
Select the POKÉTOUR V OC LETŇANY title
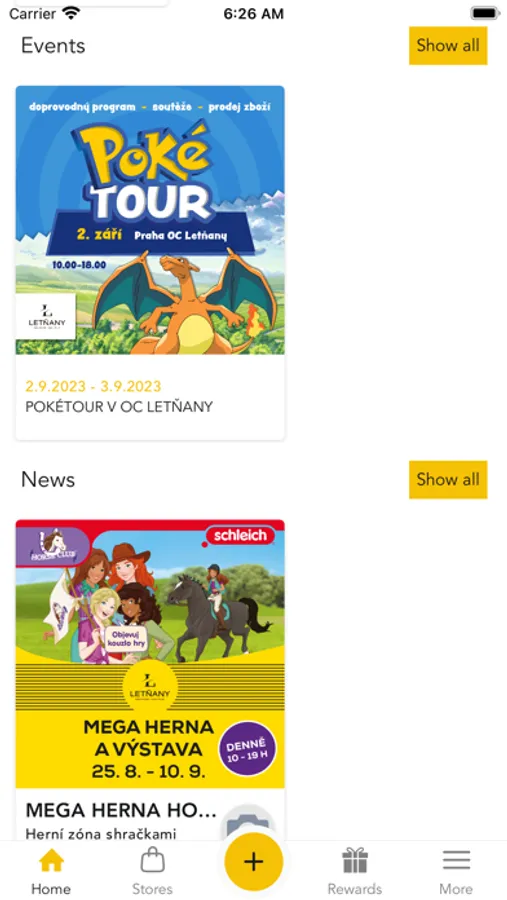click(x=119, y=406)
